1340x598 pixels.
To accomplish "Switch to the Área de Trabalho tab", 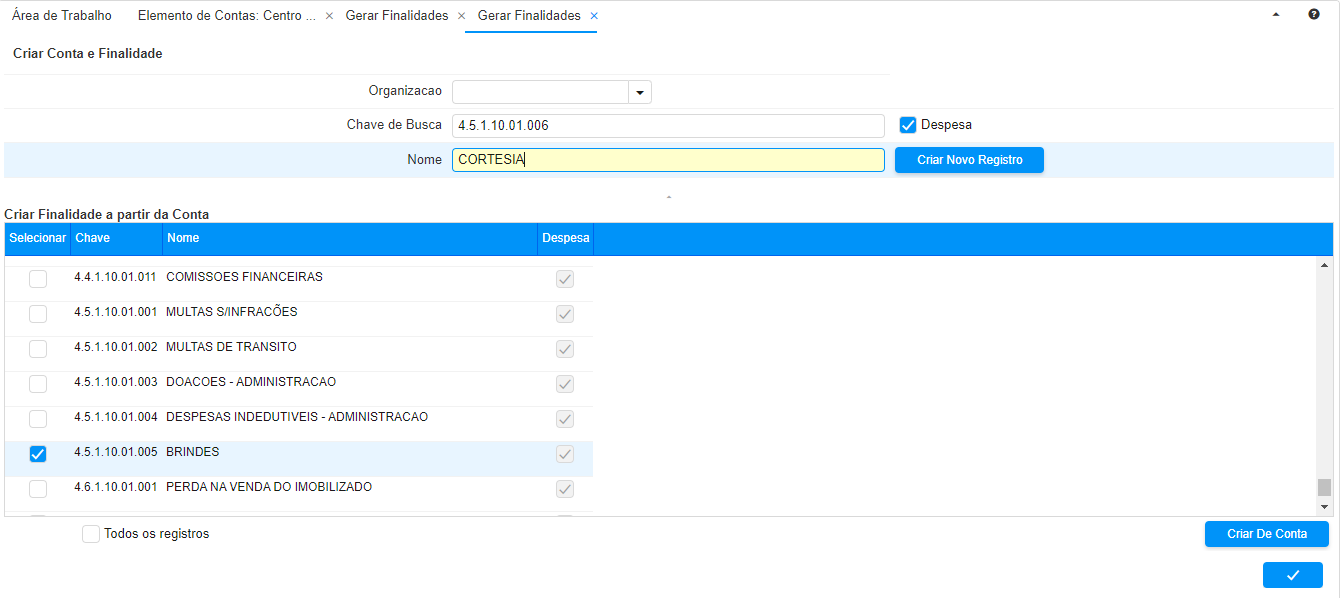I will pos(62,16).
